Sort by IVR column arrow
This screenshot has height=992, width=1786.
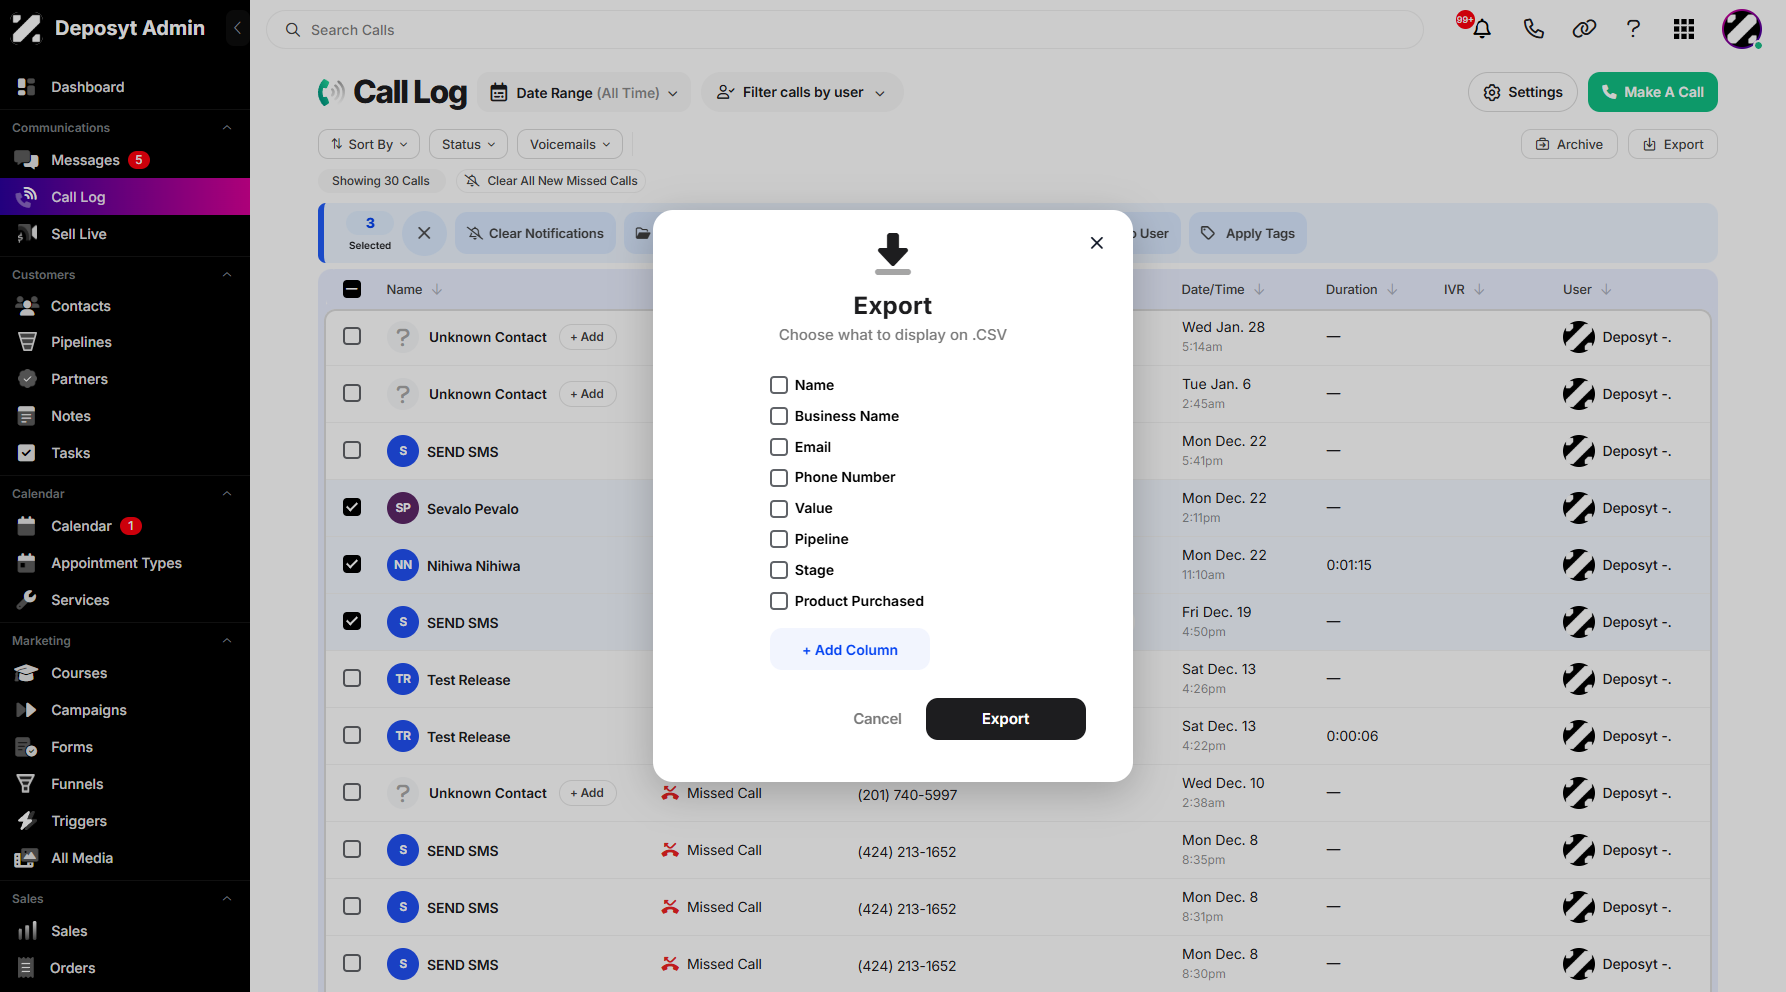1479,290
